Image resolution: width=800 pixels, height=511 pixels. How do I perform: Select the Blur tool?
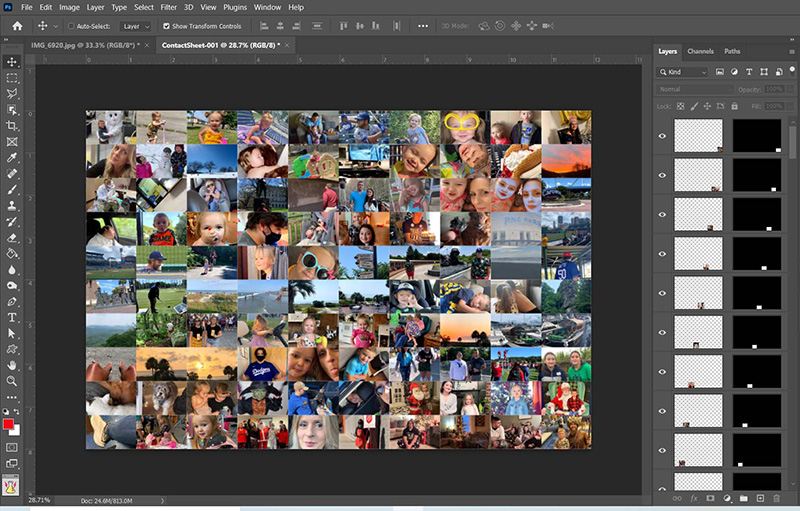click(x=12, y=269)
